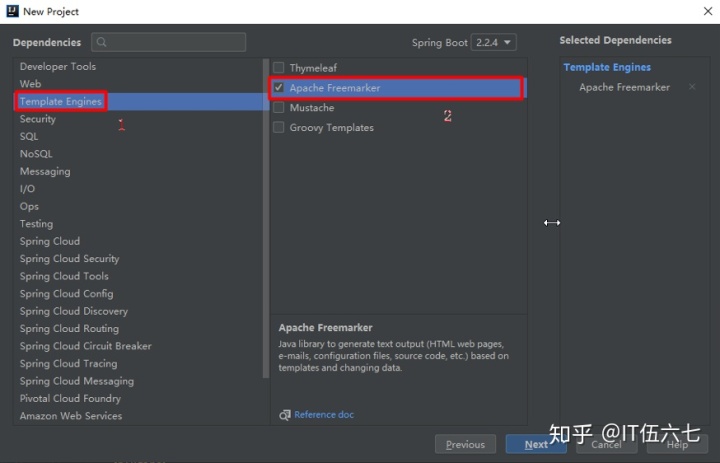Click the Groovy Templates label text
This screenshot has height=463, width=720.
pos(332,128)
